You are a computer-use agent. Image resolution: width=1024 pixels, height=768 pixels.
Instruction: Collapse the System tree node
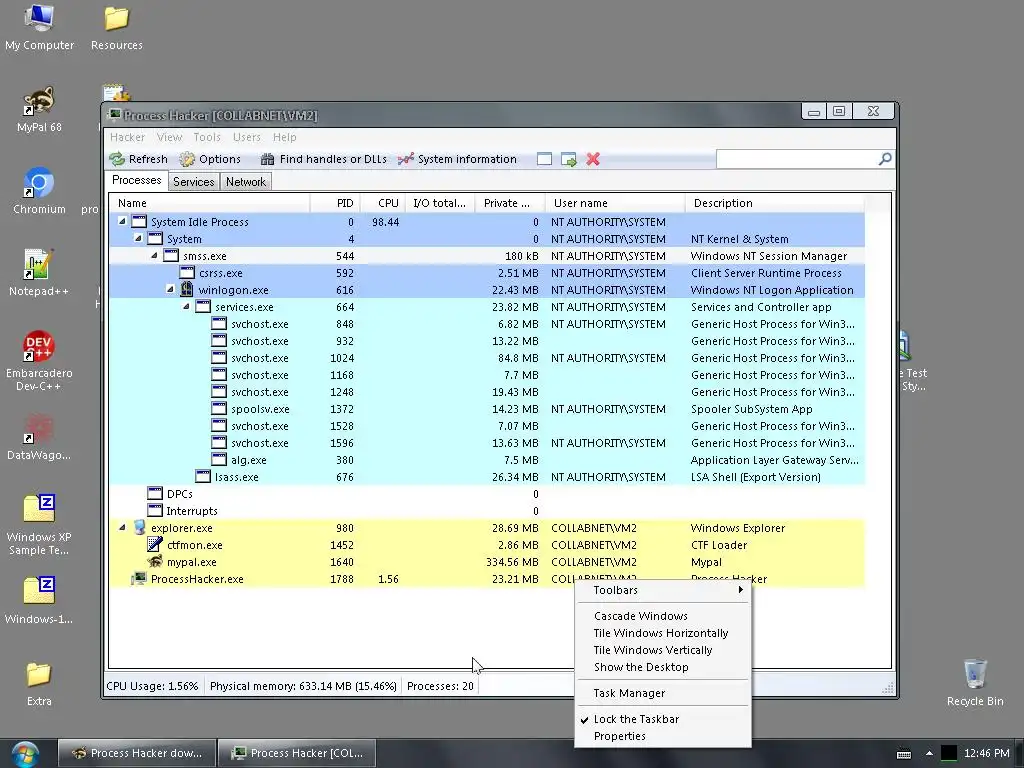[x=138, y=238]
